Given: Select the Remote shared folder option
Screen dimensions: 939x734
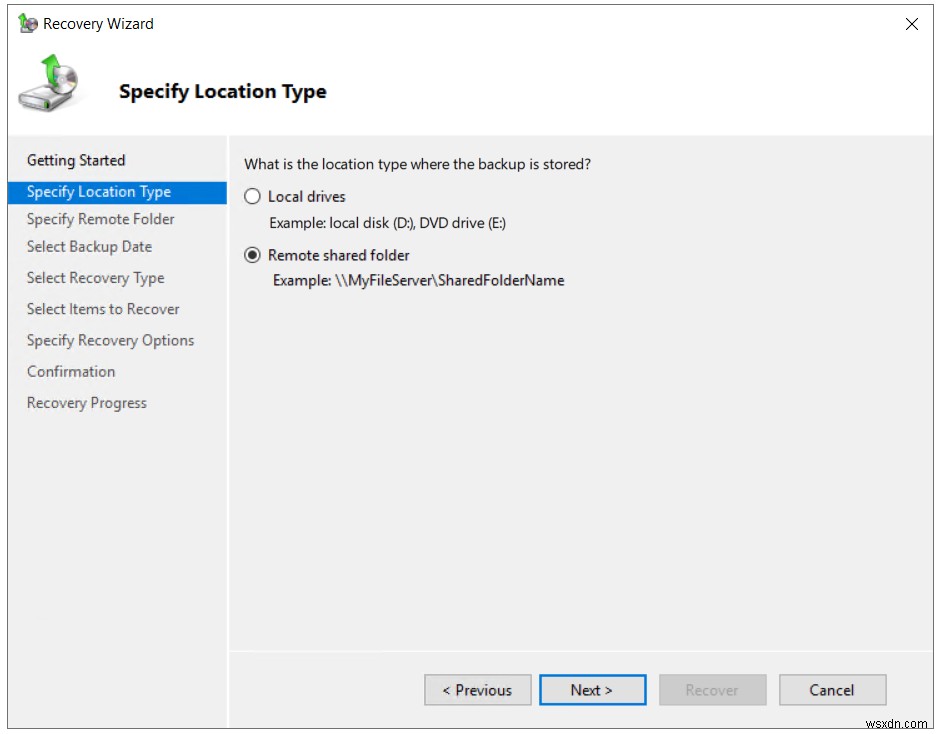Looking at the screenshot, I should coord(252,255).
